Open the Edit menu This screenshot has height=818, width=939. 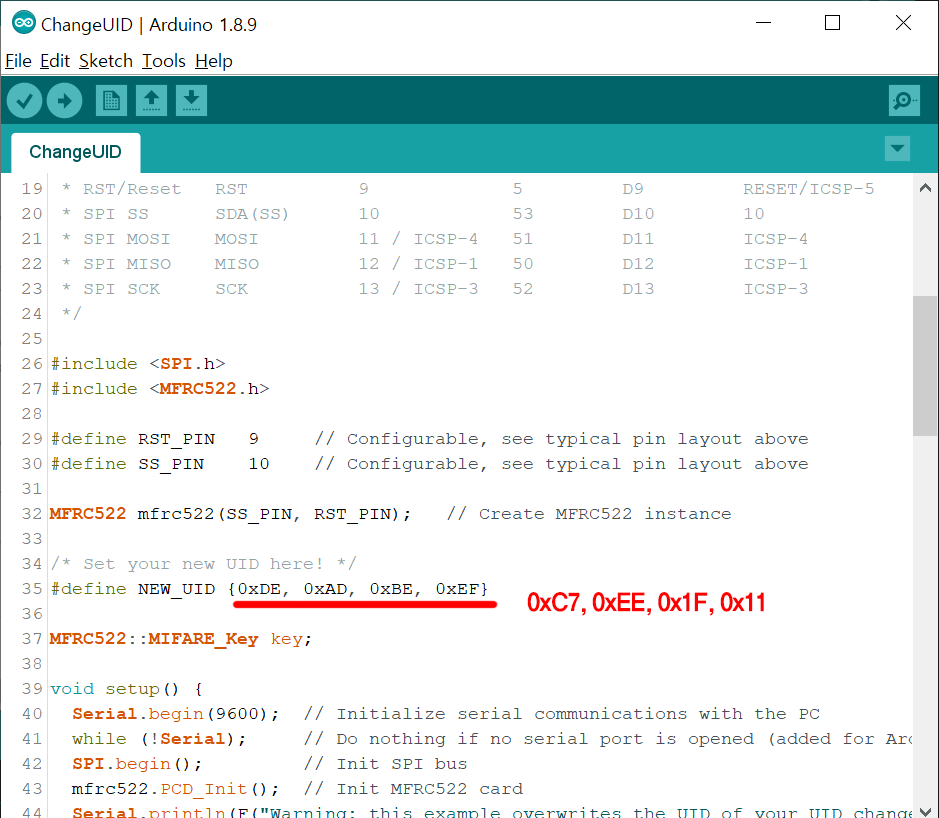pyautogui.click(x=55, y=61)
